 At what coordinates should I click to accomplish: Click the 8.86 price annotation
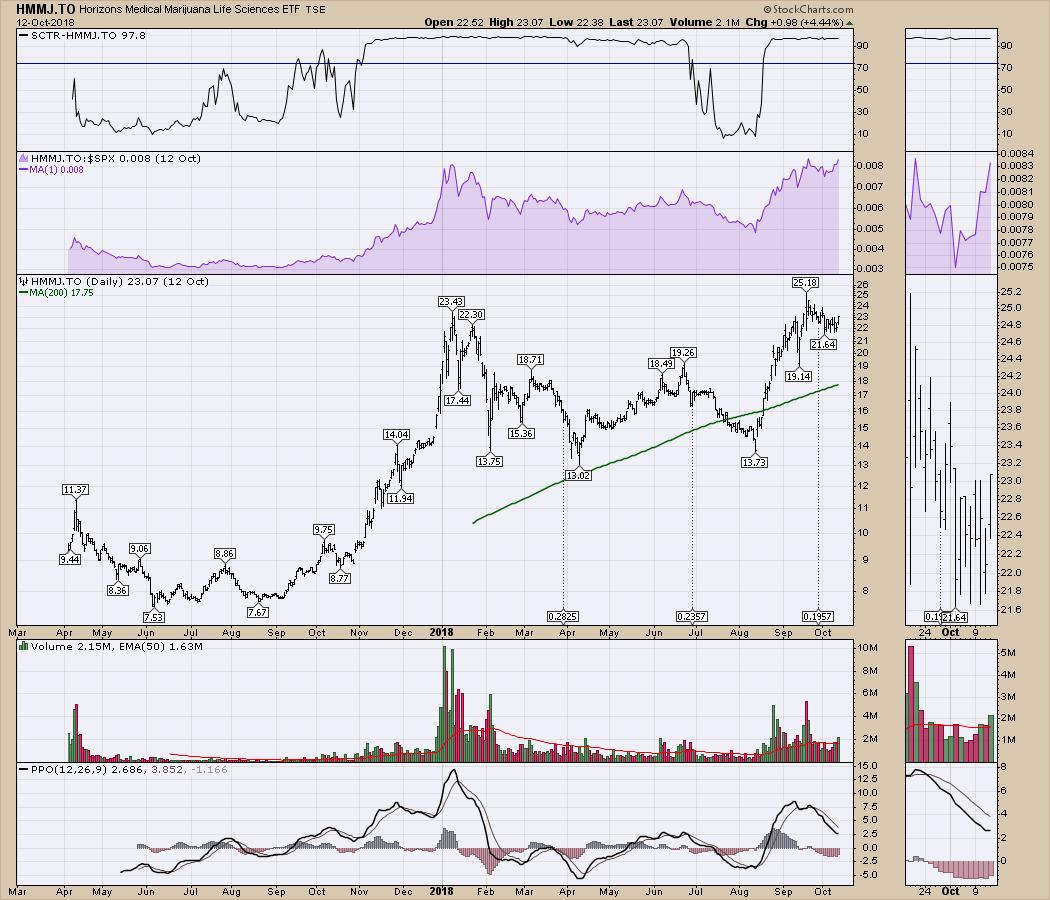(224, 554)
